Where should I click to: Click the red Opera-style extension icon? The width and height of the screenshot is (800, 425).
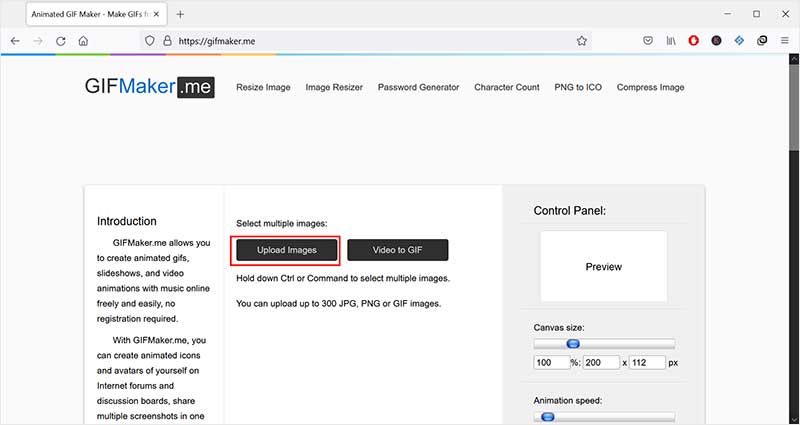click(x=693, y=41)
